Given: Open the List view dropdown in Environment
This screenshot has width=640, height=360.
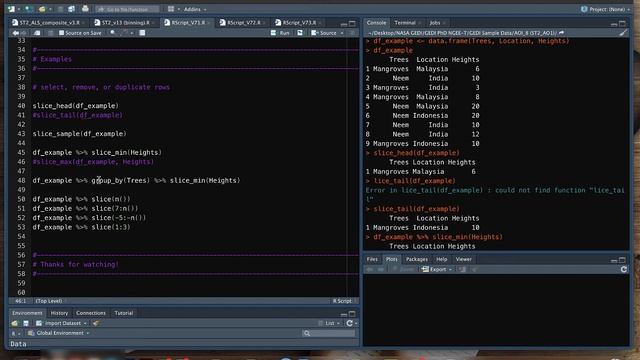Looking at the screenshot, I should pyautogui.click(x=329, y=323).
